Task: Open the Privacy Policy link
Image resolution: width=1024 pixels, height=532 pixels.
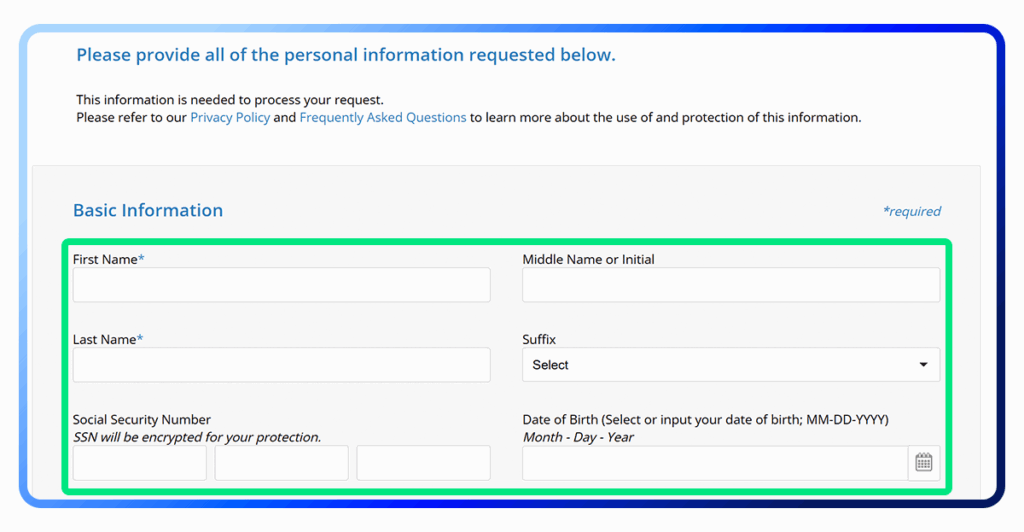Action: pyautogui.click(x=230, y=117)
